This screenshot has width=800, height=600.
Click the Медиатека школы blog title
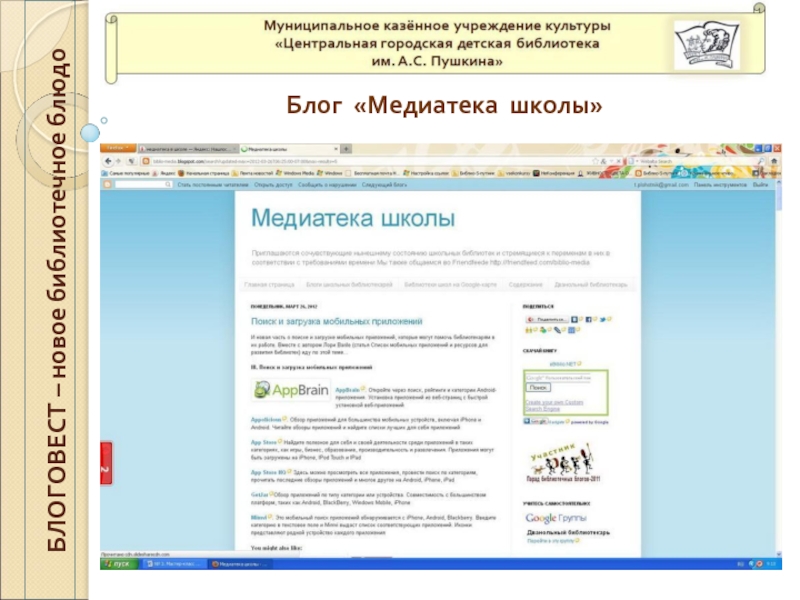click(353, 218)
